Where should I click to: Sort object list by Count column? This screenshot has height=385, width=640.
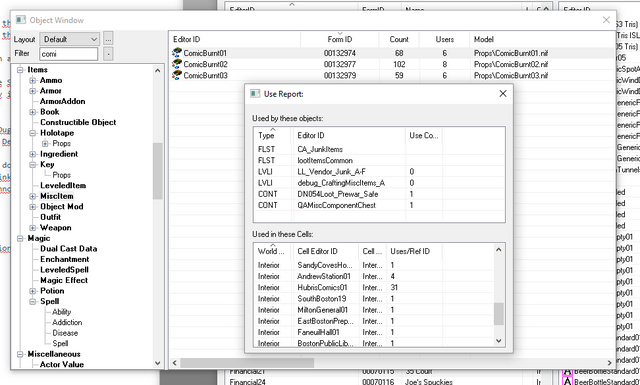tap(399, 39)
